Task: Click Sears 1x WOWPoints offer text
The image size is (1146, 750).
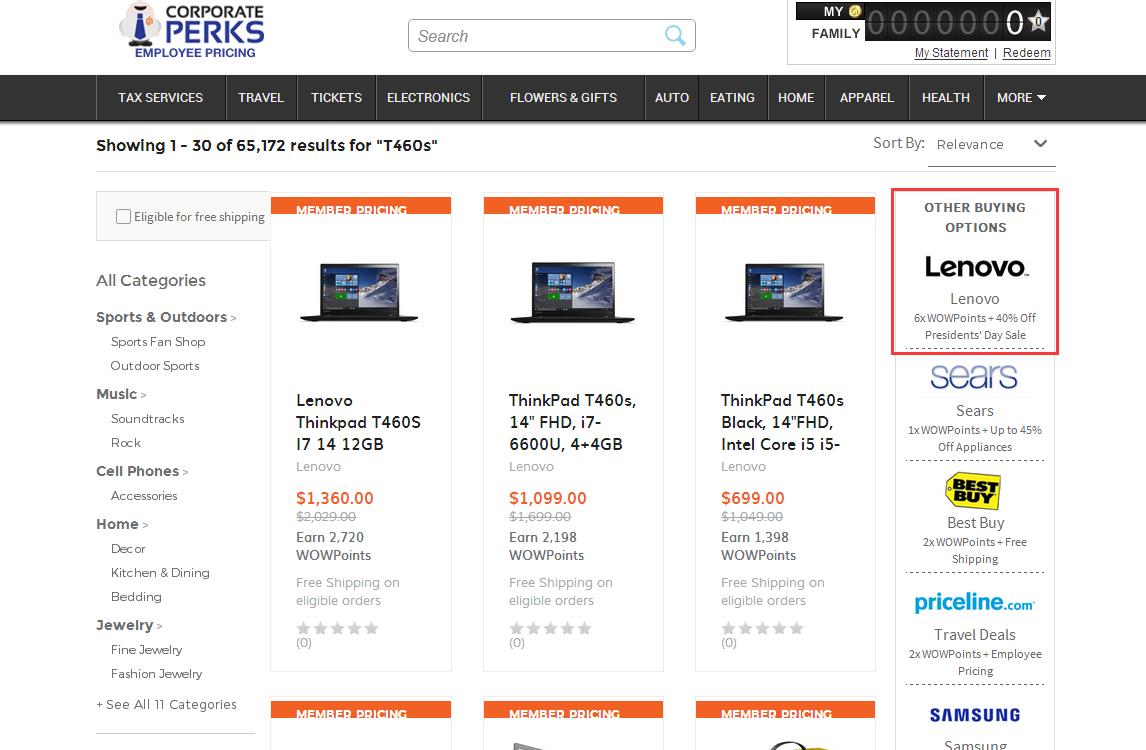Action: pos(975,439)
